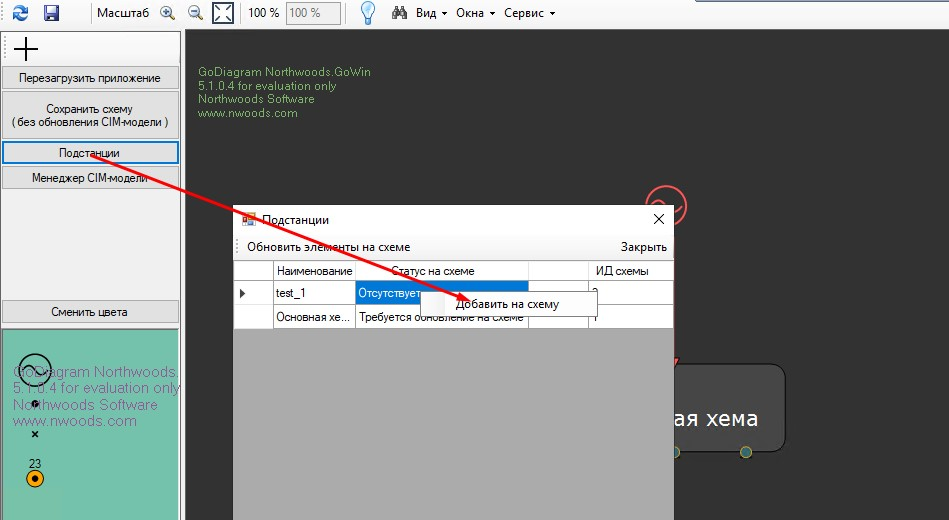This screenshot has width=949, height=520.
Task: Expand the Окна dropdown menu
Action: click(477, 13)
